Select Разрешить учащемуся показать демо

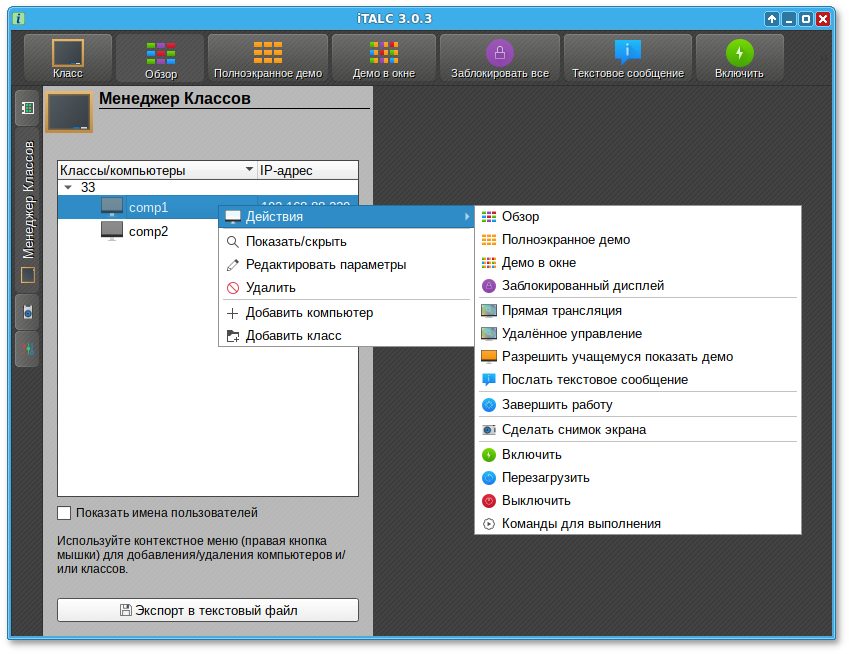tap(638, 357)
